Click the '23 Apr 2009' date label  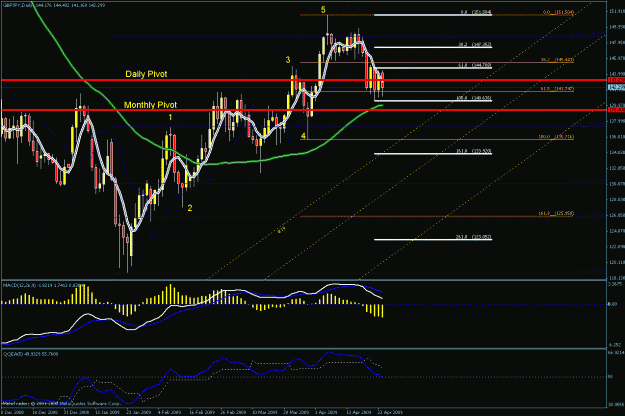390,412
